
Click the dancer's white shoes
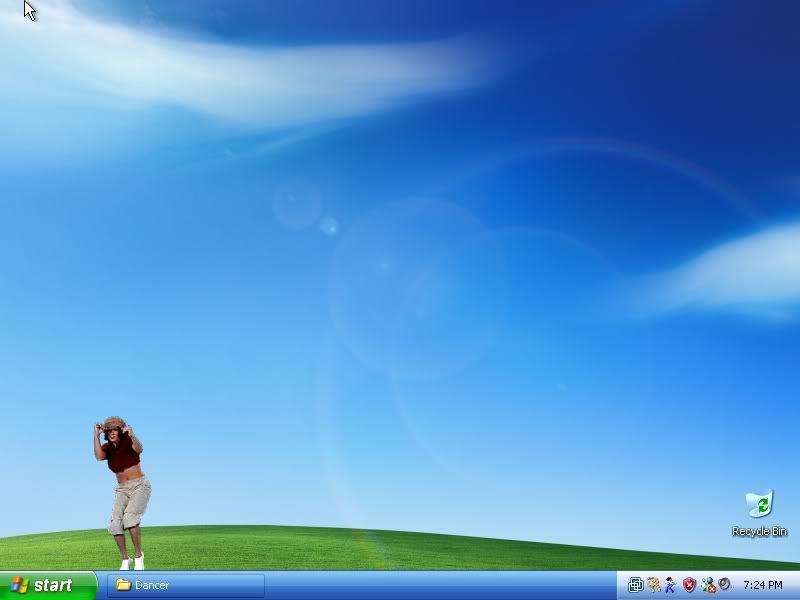coord(132,562)
